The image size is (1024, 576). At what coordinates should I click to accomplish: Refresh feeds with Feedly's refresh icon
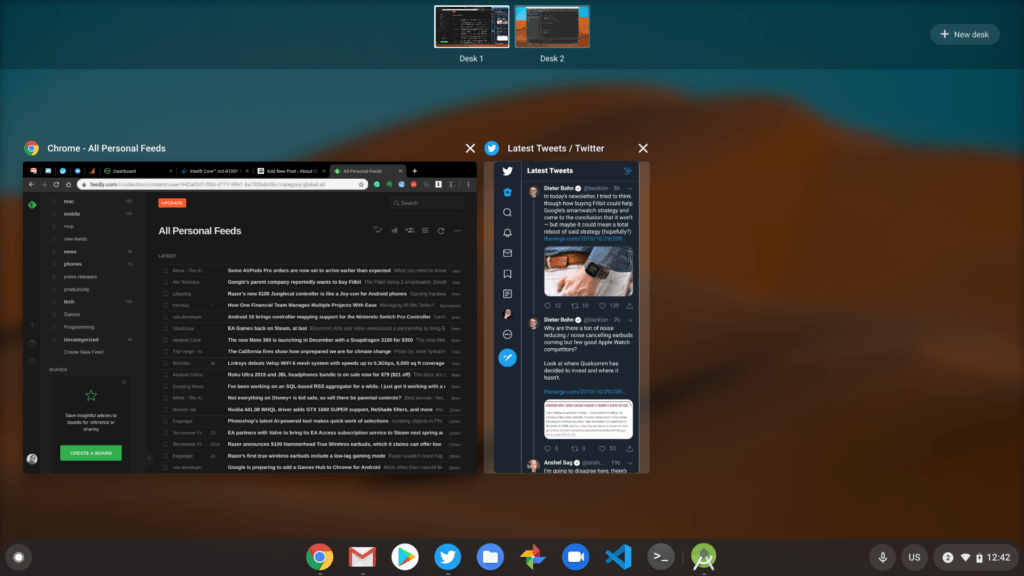[x=441, y=230]
